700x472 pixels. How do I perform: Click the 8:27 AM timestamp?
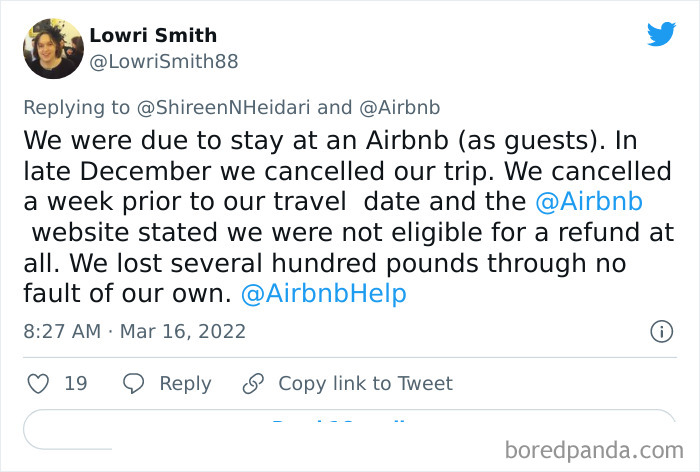63,331
